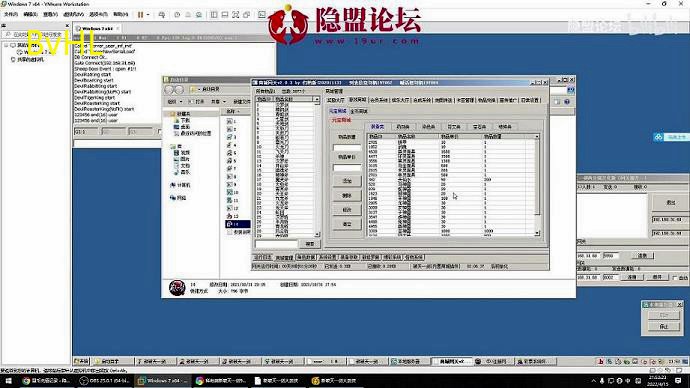
Task: Click the VMware pause virtual machine icon
Action: tap(140, 15)
